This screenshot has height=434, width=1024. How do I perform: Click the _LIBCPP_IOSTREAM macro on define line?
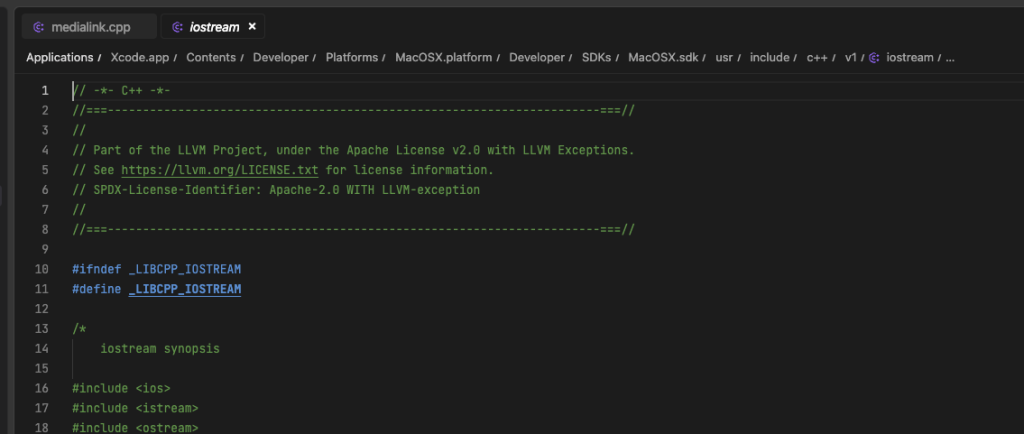(x=185, y=289)
